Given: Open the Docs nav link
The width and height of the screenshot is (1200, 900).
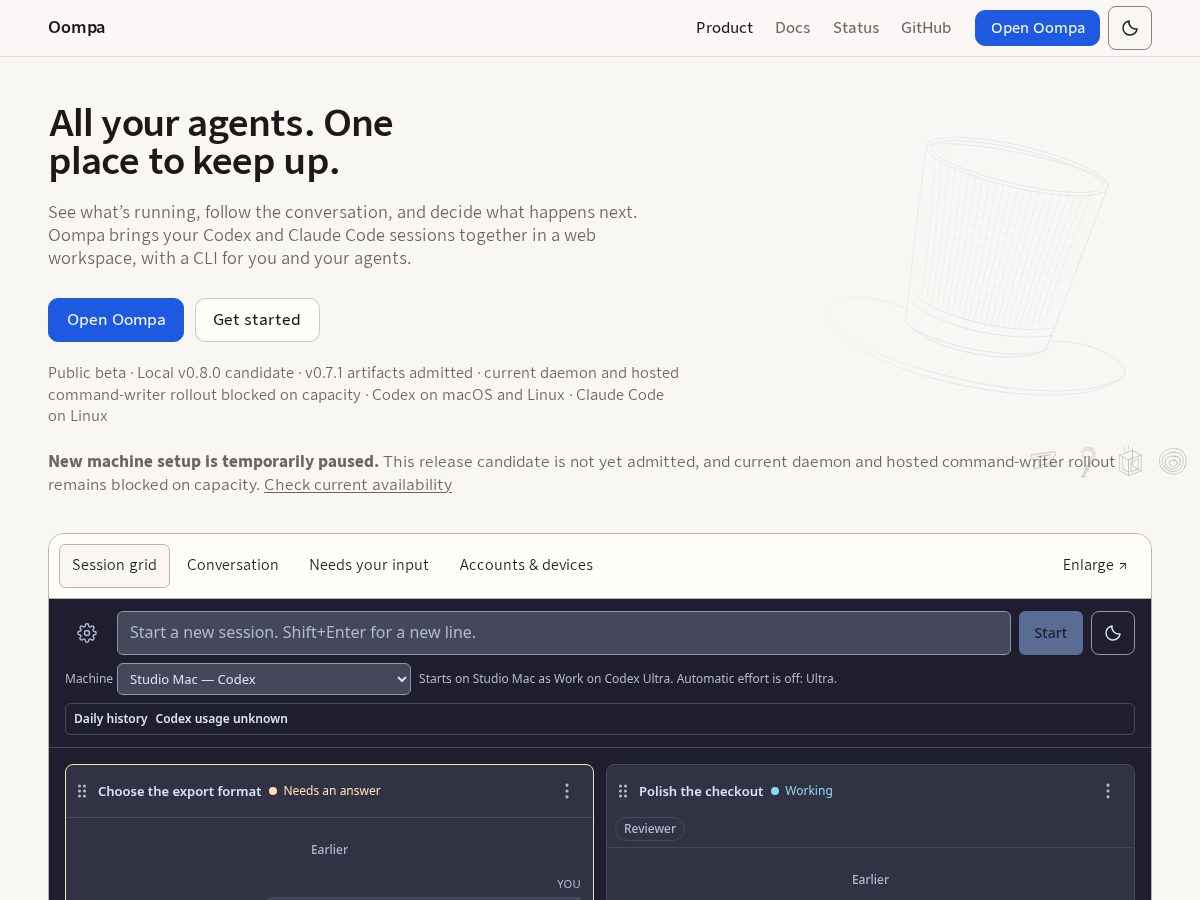Looking at the screenshot, I should coord(793,28).
